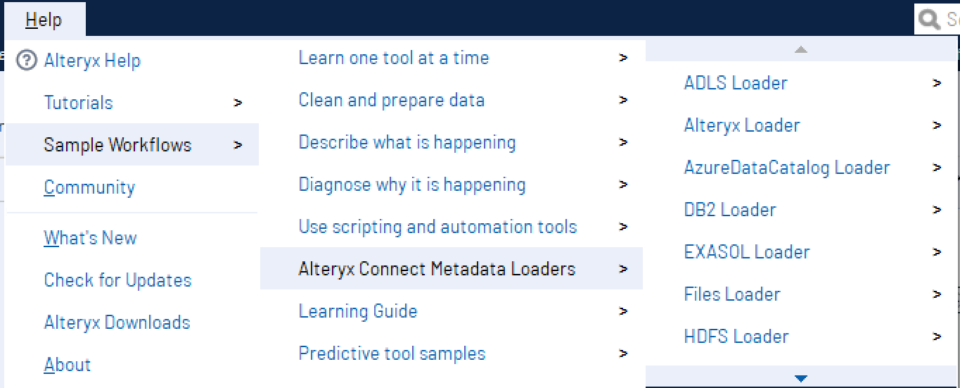Select Sample Workflows menu entry
This screenshot has height=388, width=960.
132,144
